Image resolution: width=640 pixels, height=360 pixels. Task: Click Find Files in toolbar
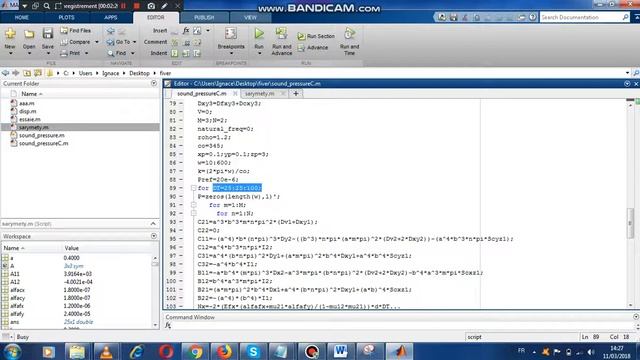(76, 30)
